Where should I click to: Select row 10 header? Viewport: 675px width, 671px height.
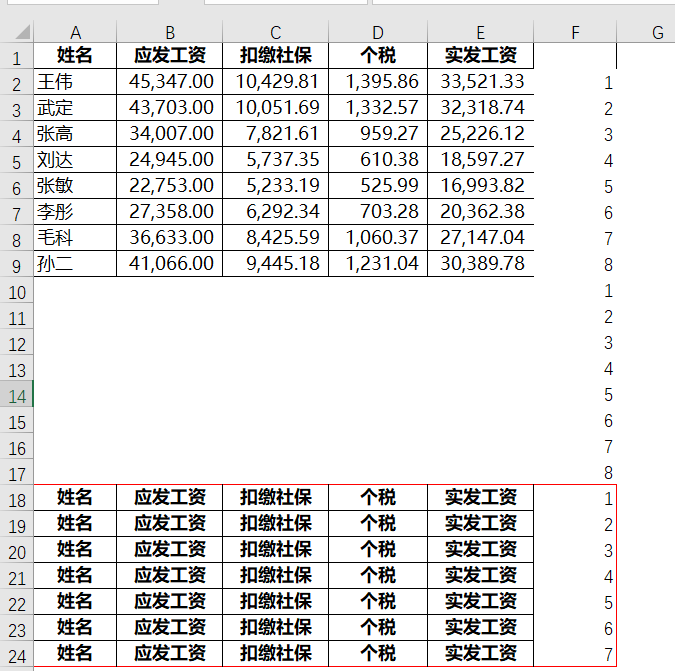click(x=17, y=290)
